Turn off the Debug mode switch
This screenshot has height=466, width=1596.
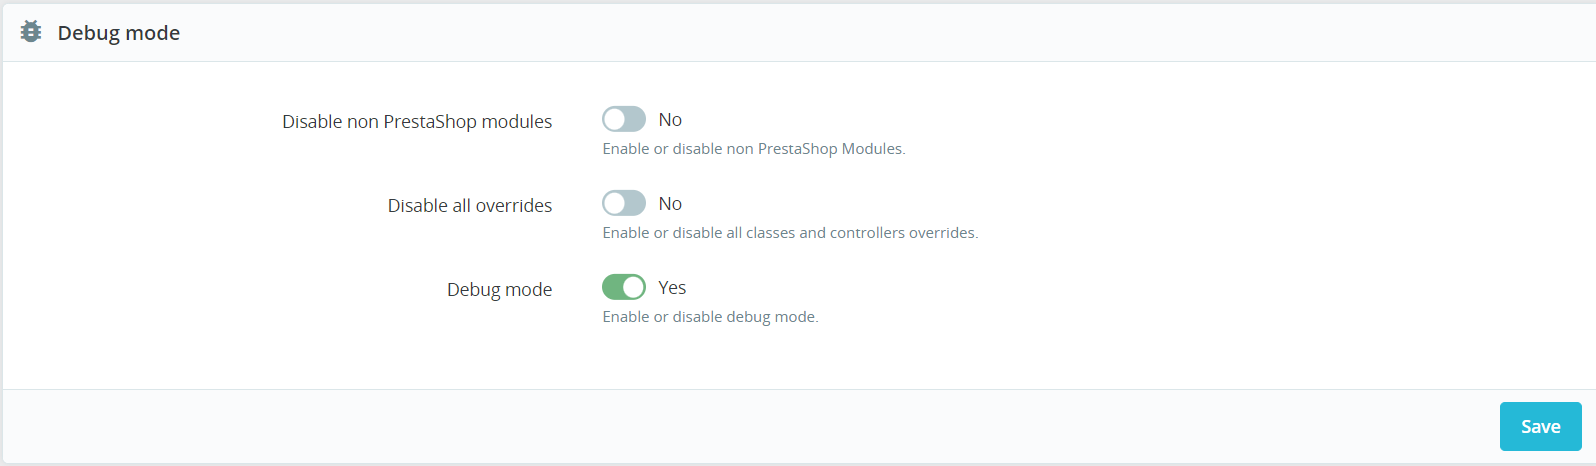pyautogui.click(x=624, y=288)
